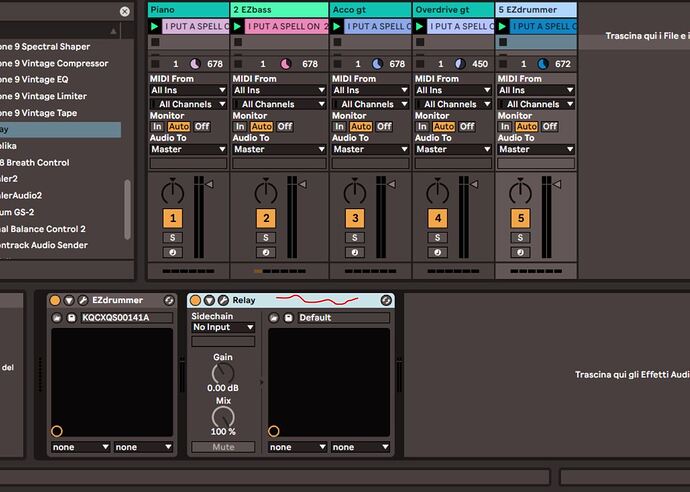
Task: Save EZdrummer preset with disk icon
Action: pyautogui.click(x=71, y=317)
